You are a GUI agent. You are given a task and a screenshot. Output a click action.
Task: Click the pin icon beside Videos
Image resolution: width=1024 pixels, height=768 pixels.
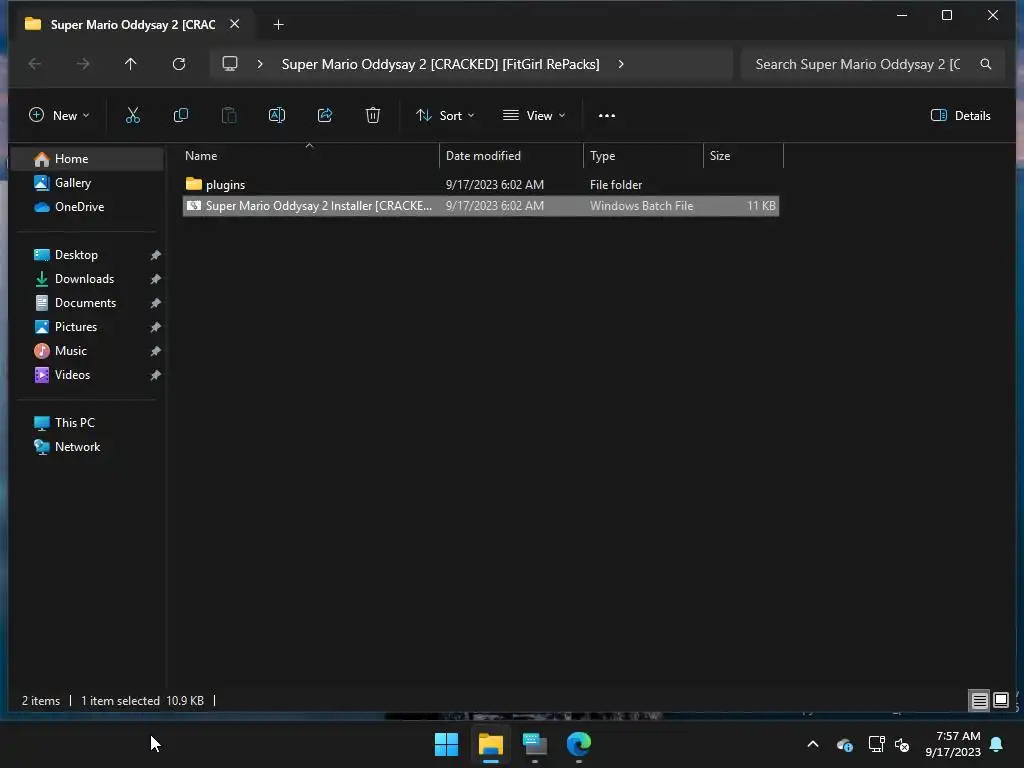155,376
